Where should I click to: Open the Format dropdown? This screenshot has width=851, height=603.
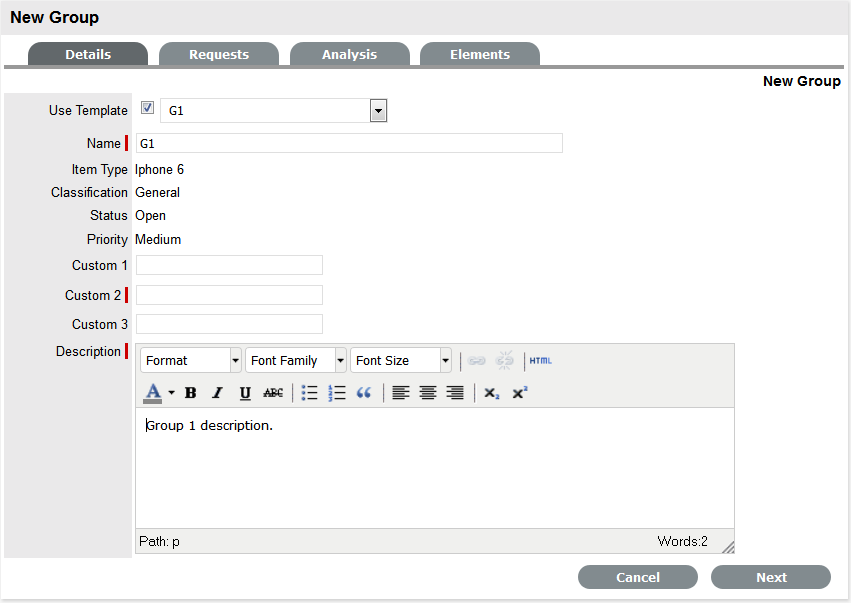191,361
